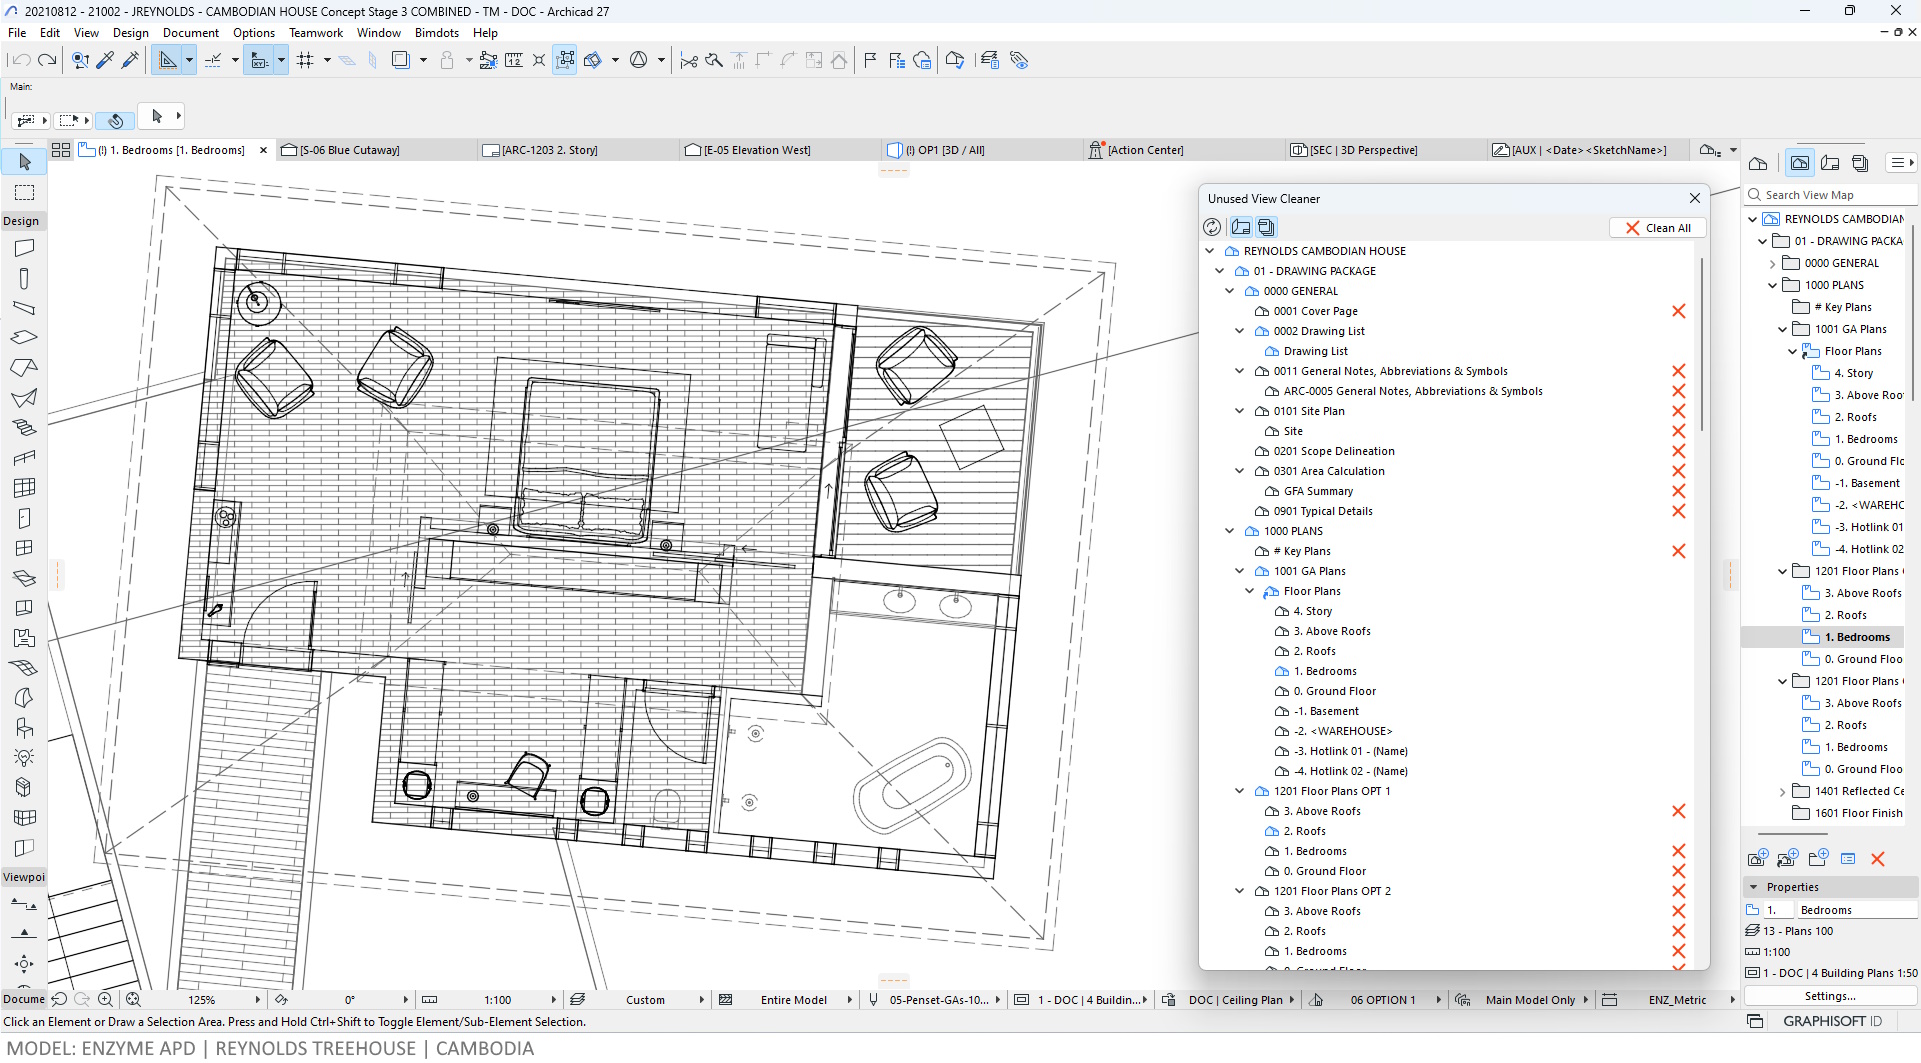Open the tab overview grid icon
The height and width of the screenshot is (1063, 1921).
tap(61, 150)
